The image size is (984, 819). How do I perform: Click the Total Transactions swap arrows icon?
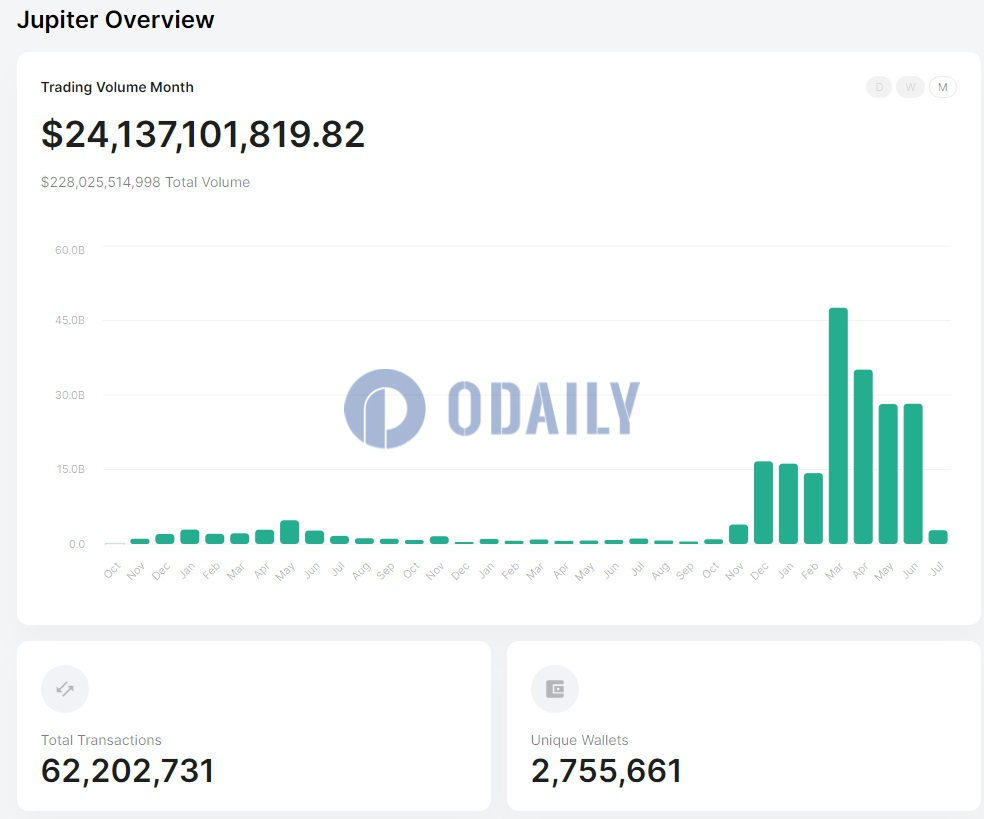(65, 689)
